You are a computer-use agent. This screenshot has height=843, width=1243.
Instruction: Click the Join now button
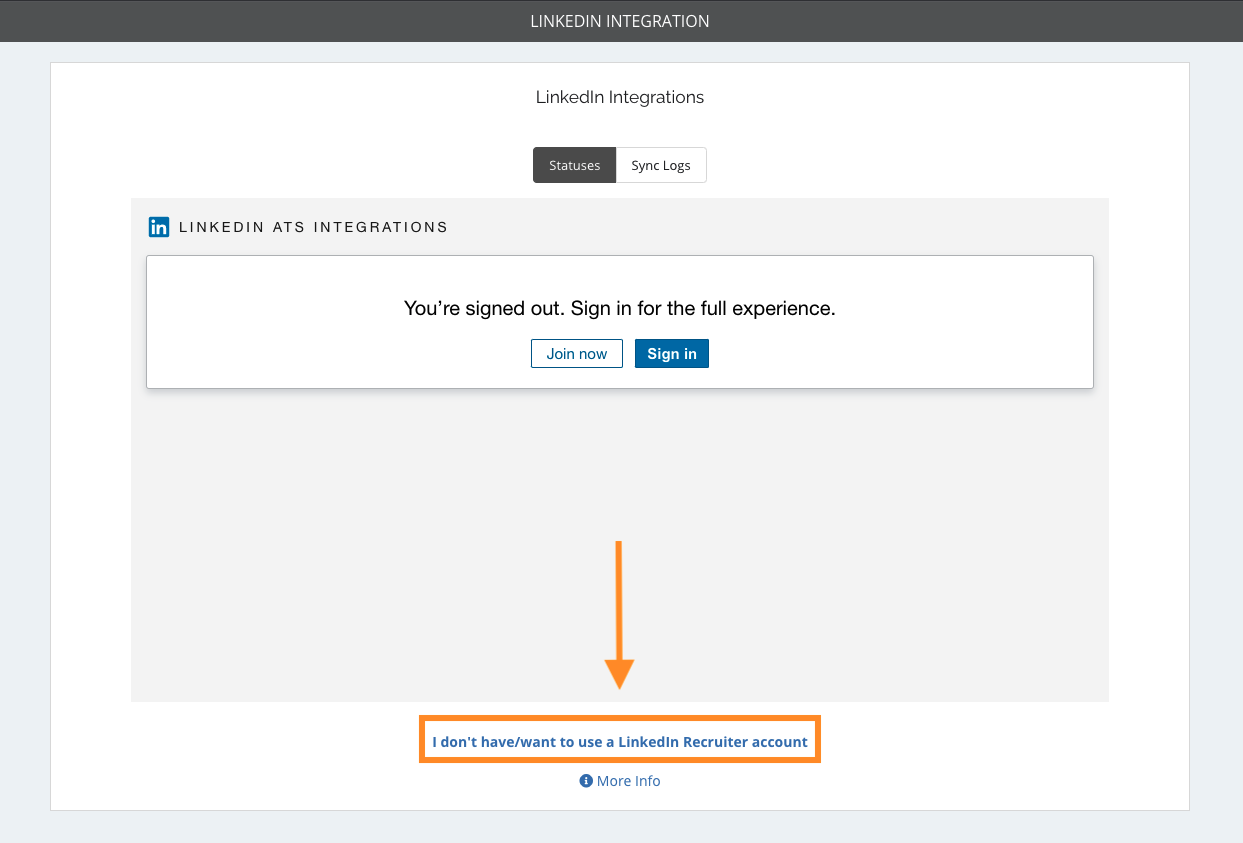577,354
